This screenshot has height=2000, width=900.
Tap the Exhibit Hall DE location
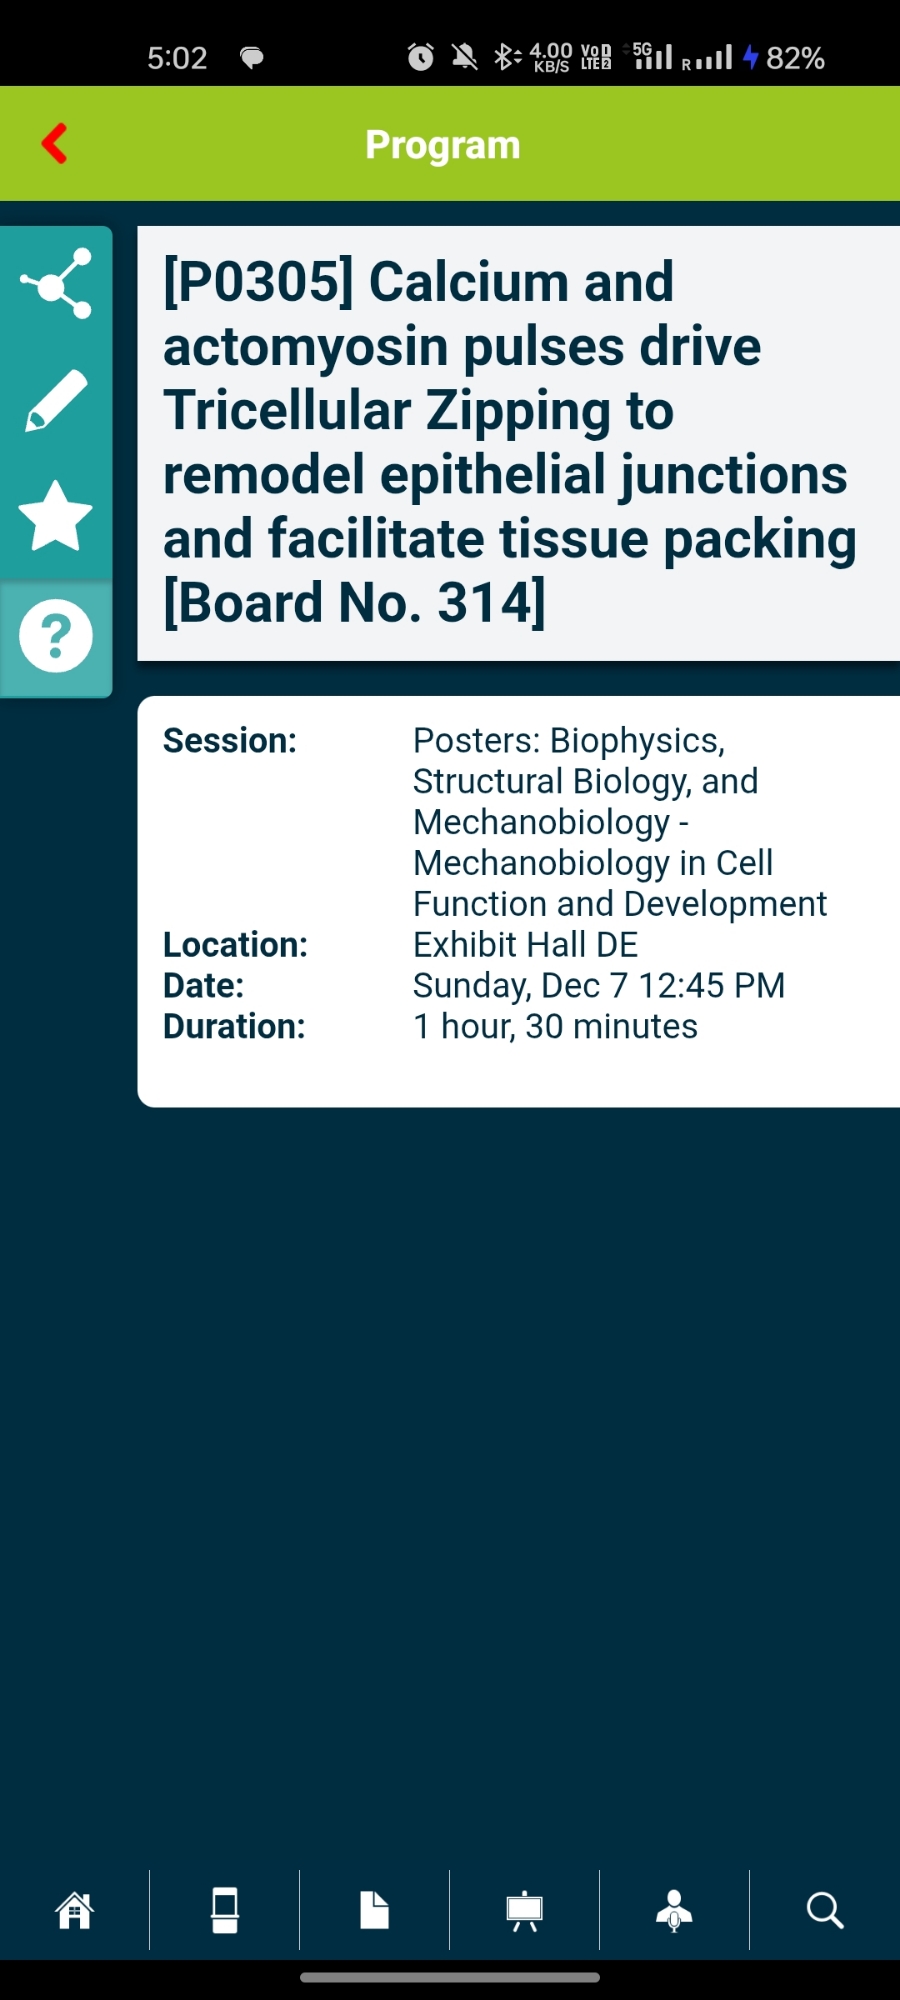[526, 945]
